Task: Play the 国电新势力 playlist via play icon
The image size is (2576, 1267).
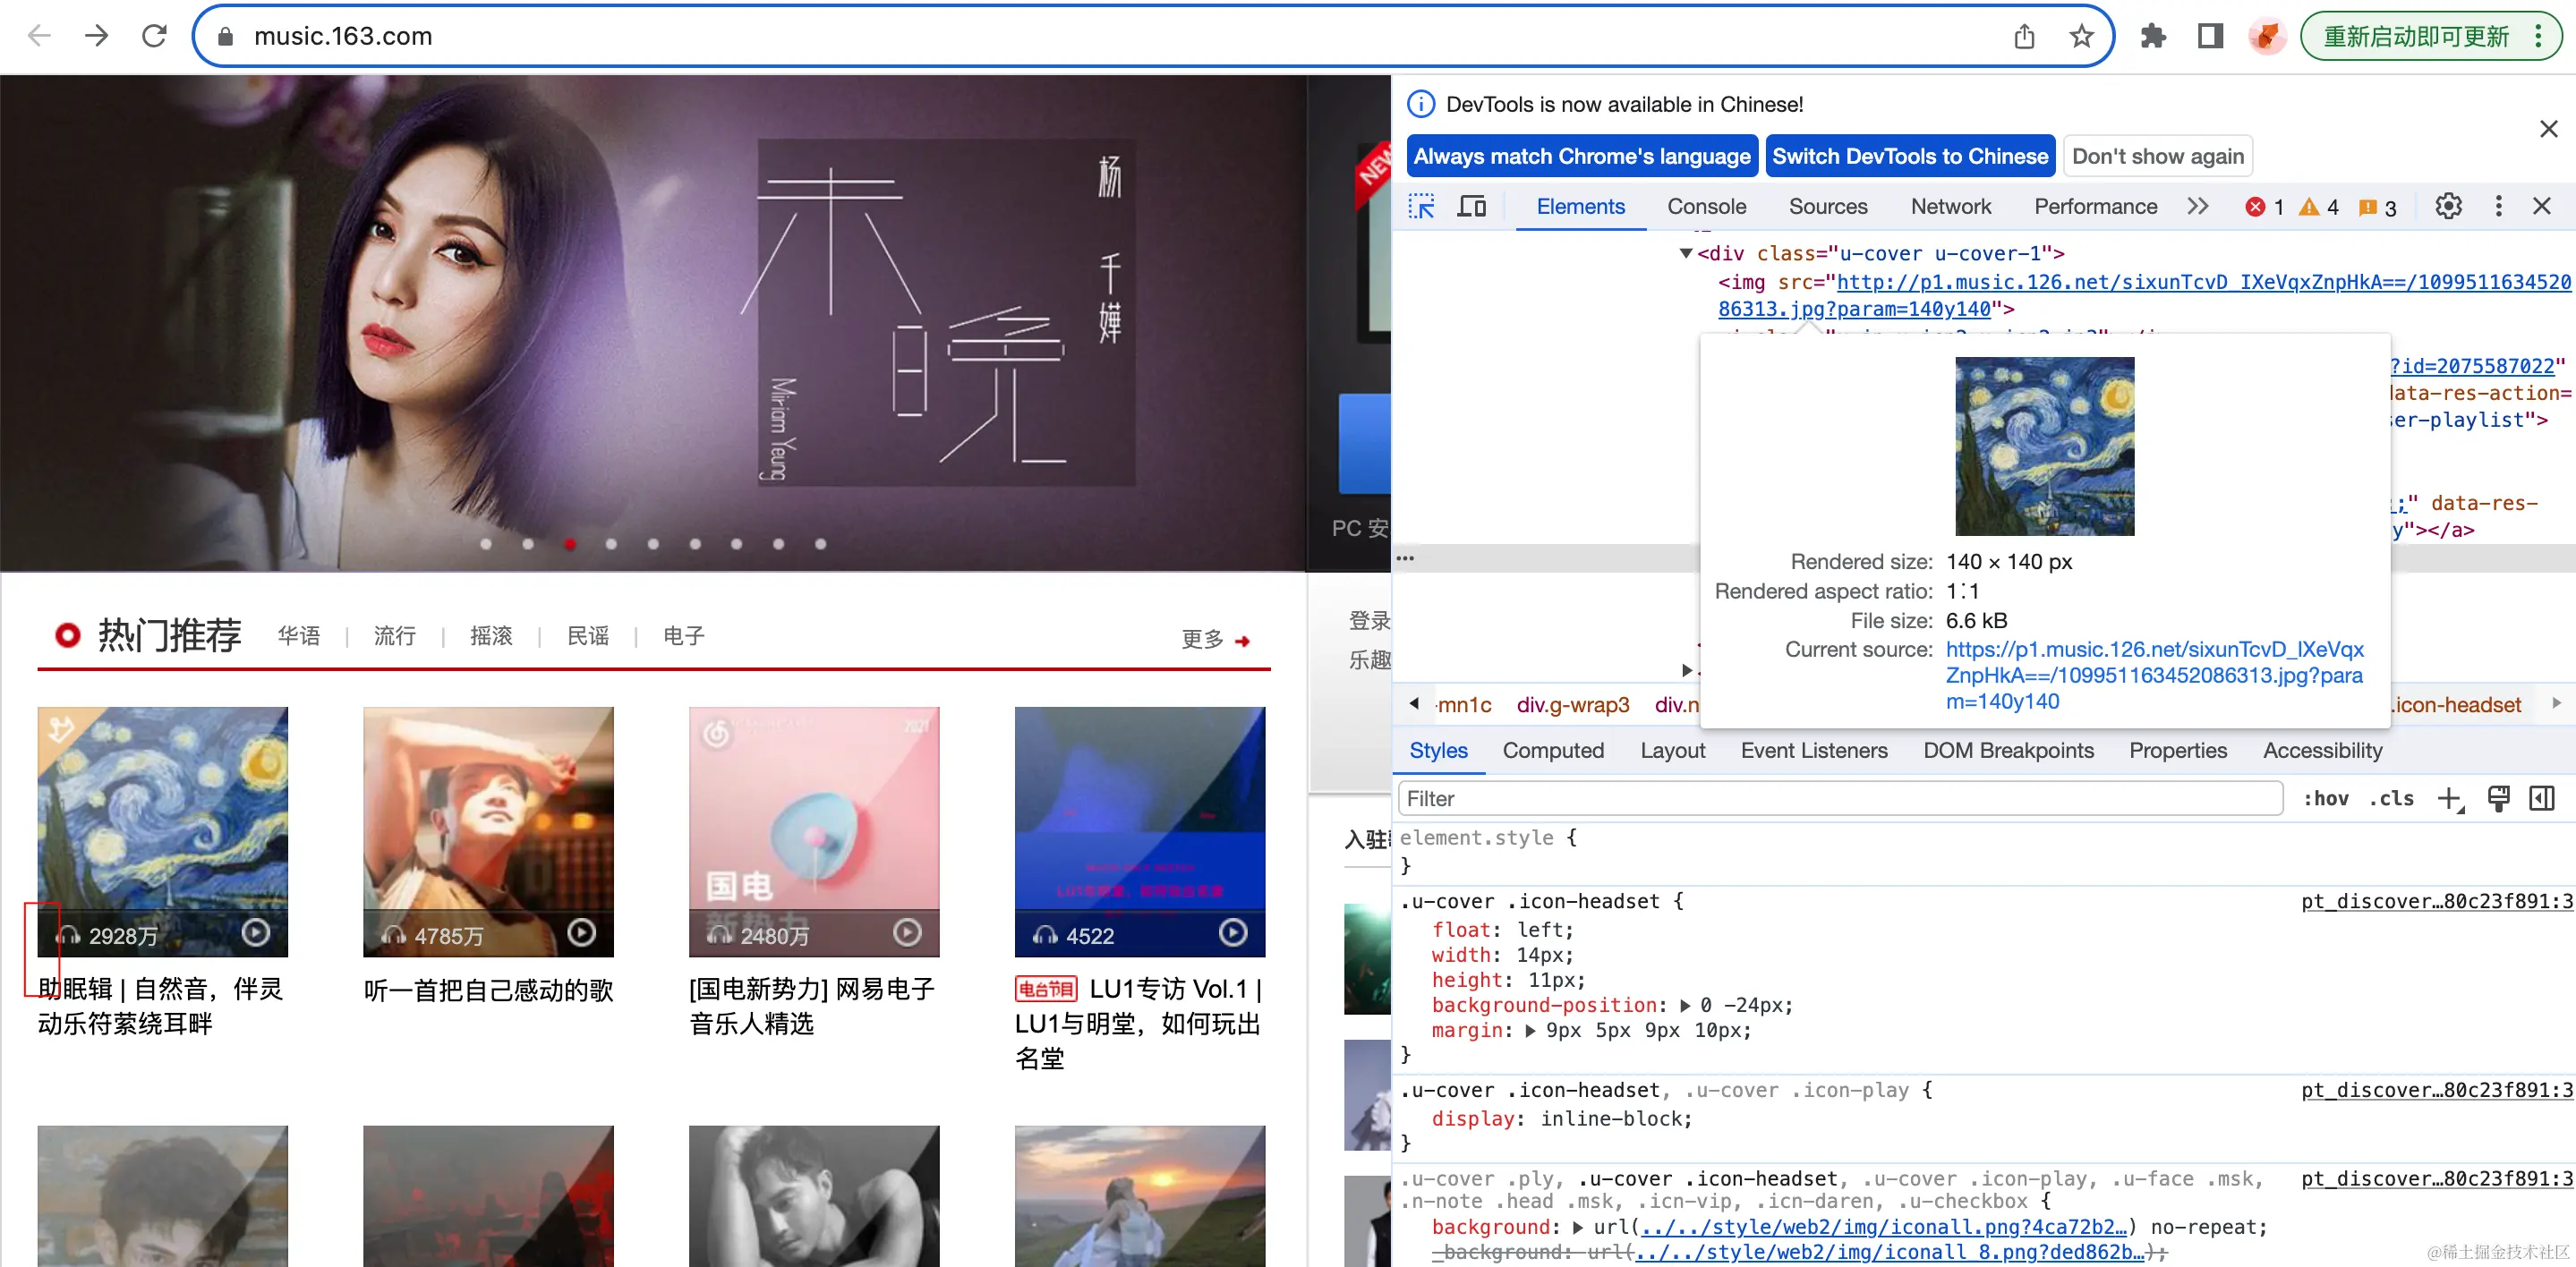Action: coord(907,932)
